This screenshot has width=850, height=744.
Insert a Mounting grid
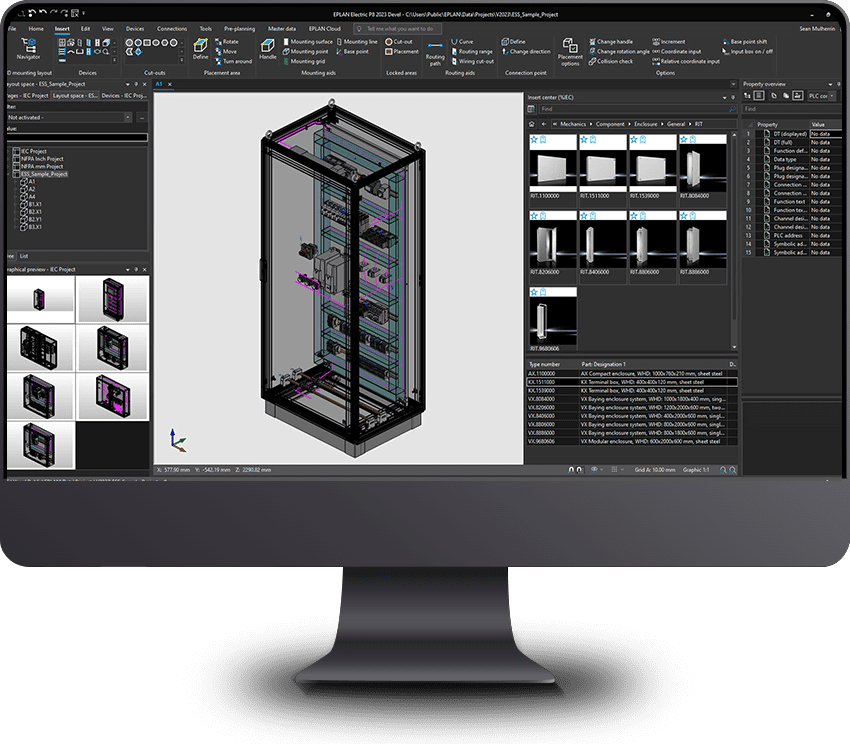[304, 61]
